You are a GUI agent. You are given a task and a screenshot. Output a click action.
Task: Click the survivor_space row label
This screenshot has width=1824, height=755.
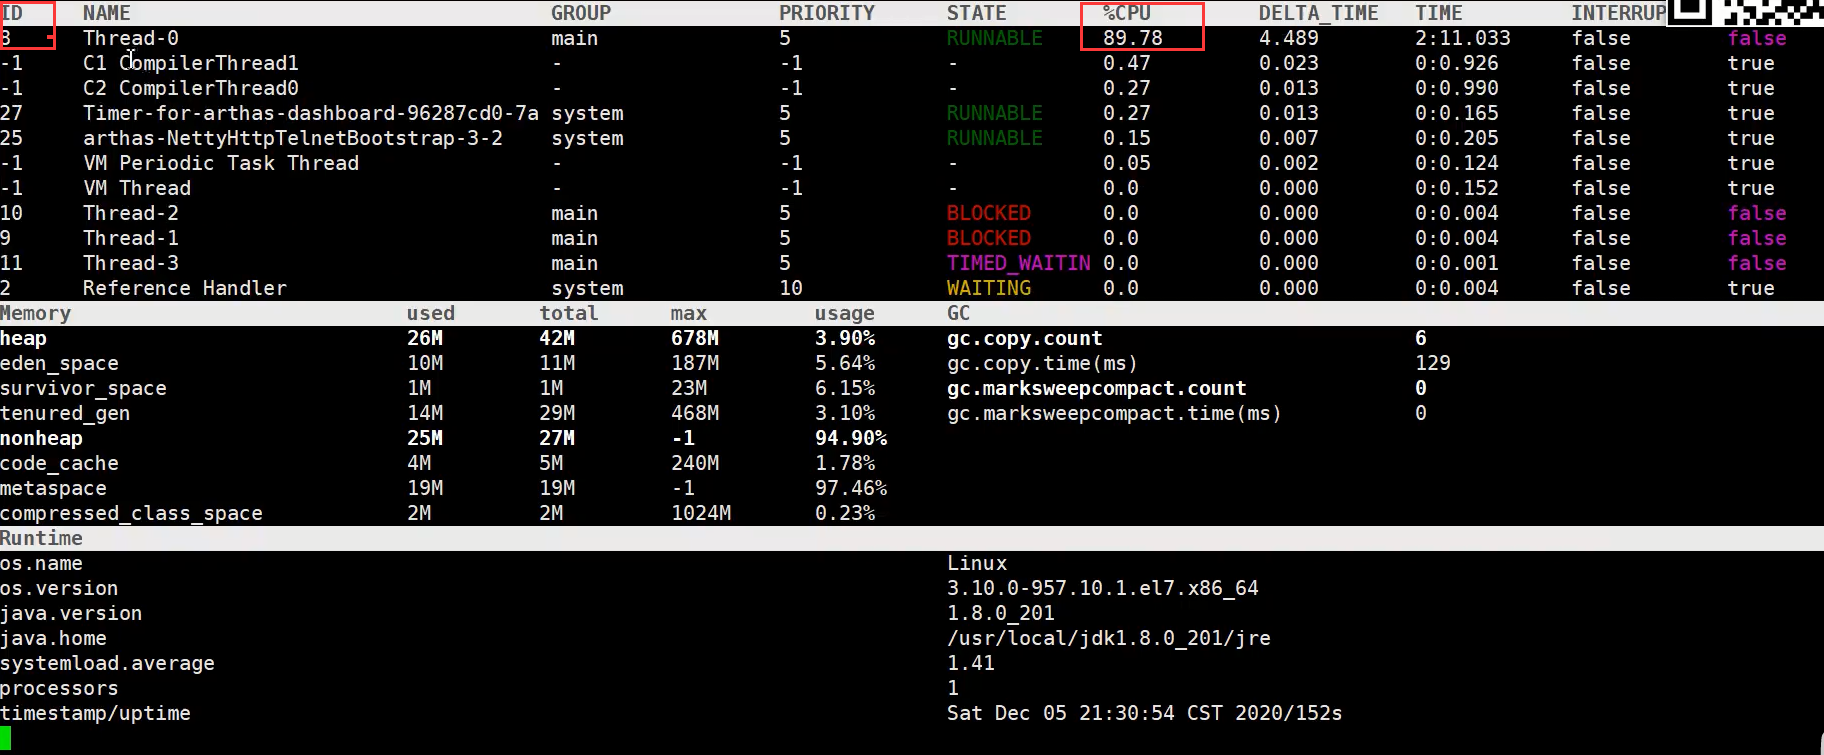pos(83,388)
